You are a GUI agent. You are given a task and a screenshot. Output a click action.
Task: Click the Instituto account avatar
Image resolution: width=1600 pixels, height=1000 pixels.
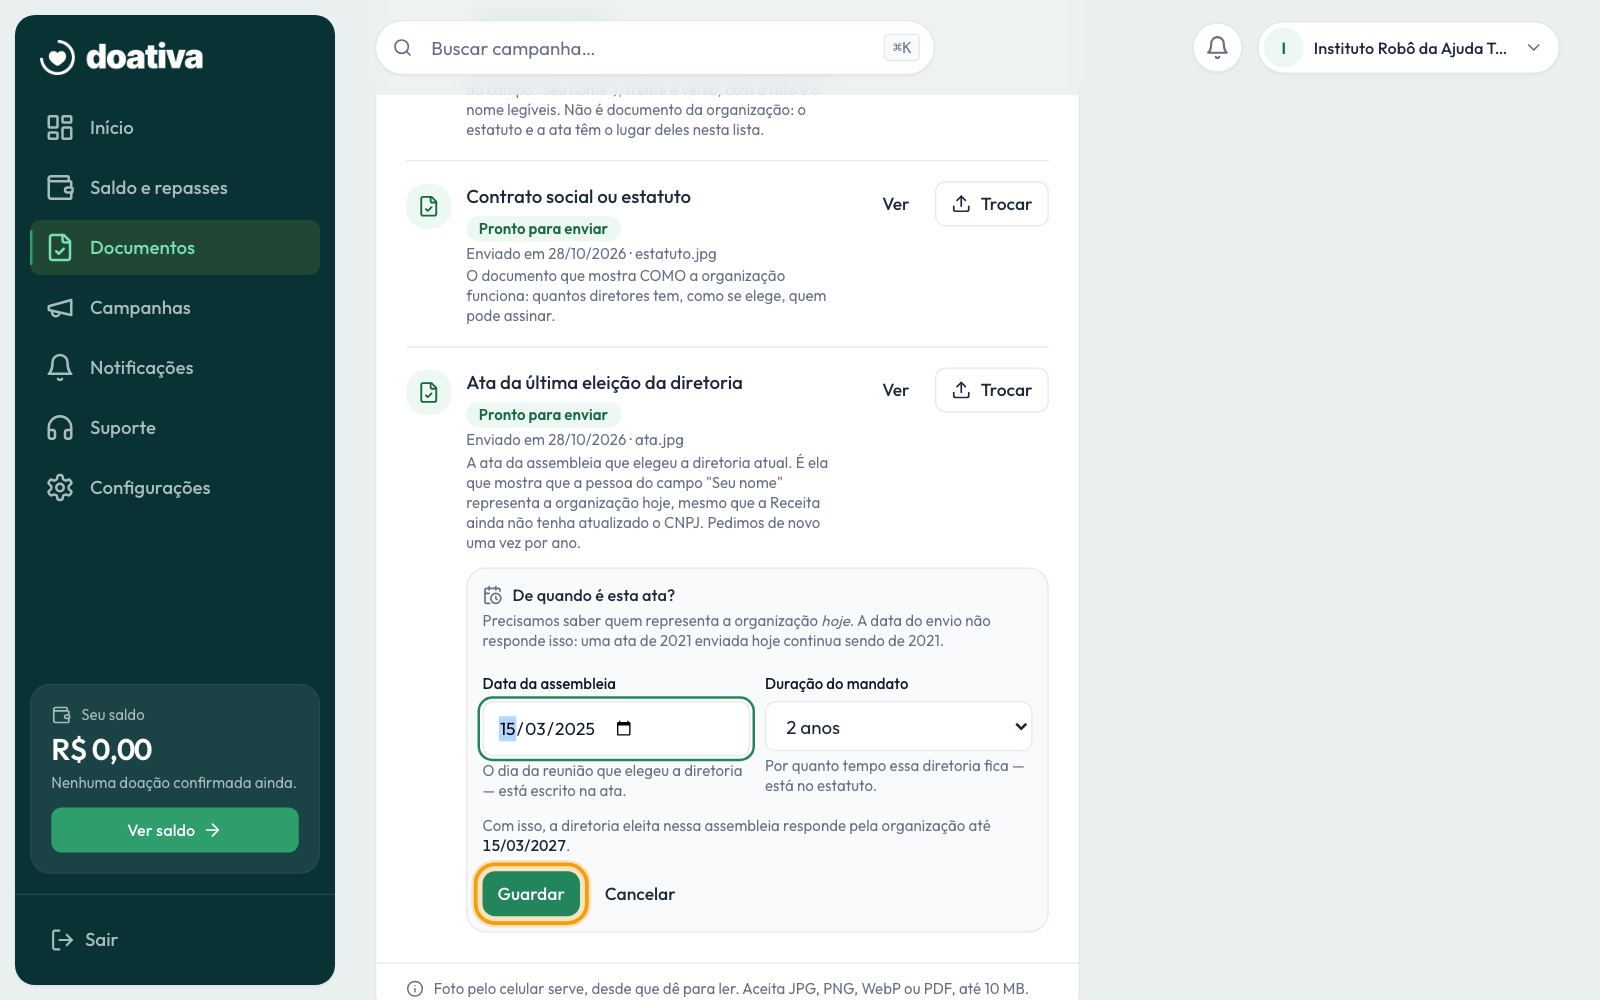pos(1283,48)
